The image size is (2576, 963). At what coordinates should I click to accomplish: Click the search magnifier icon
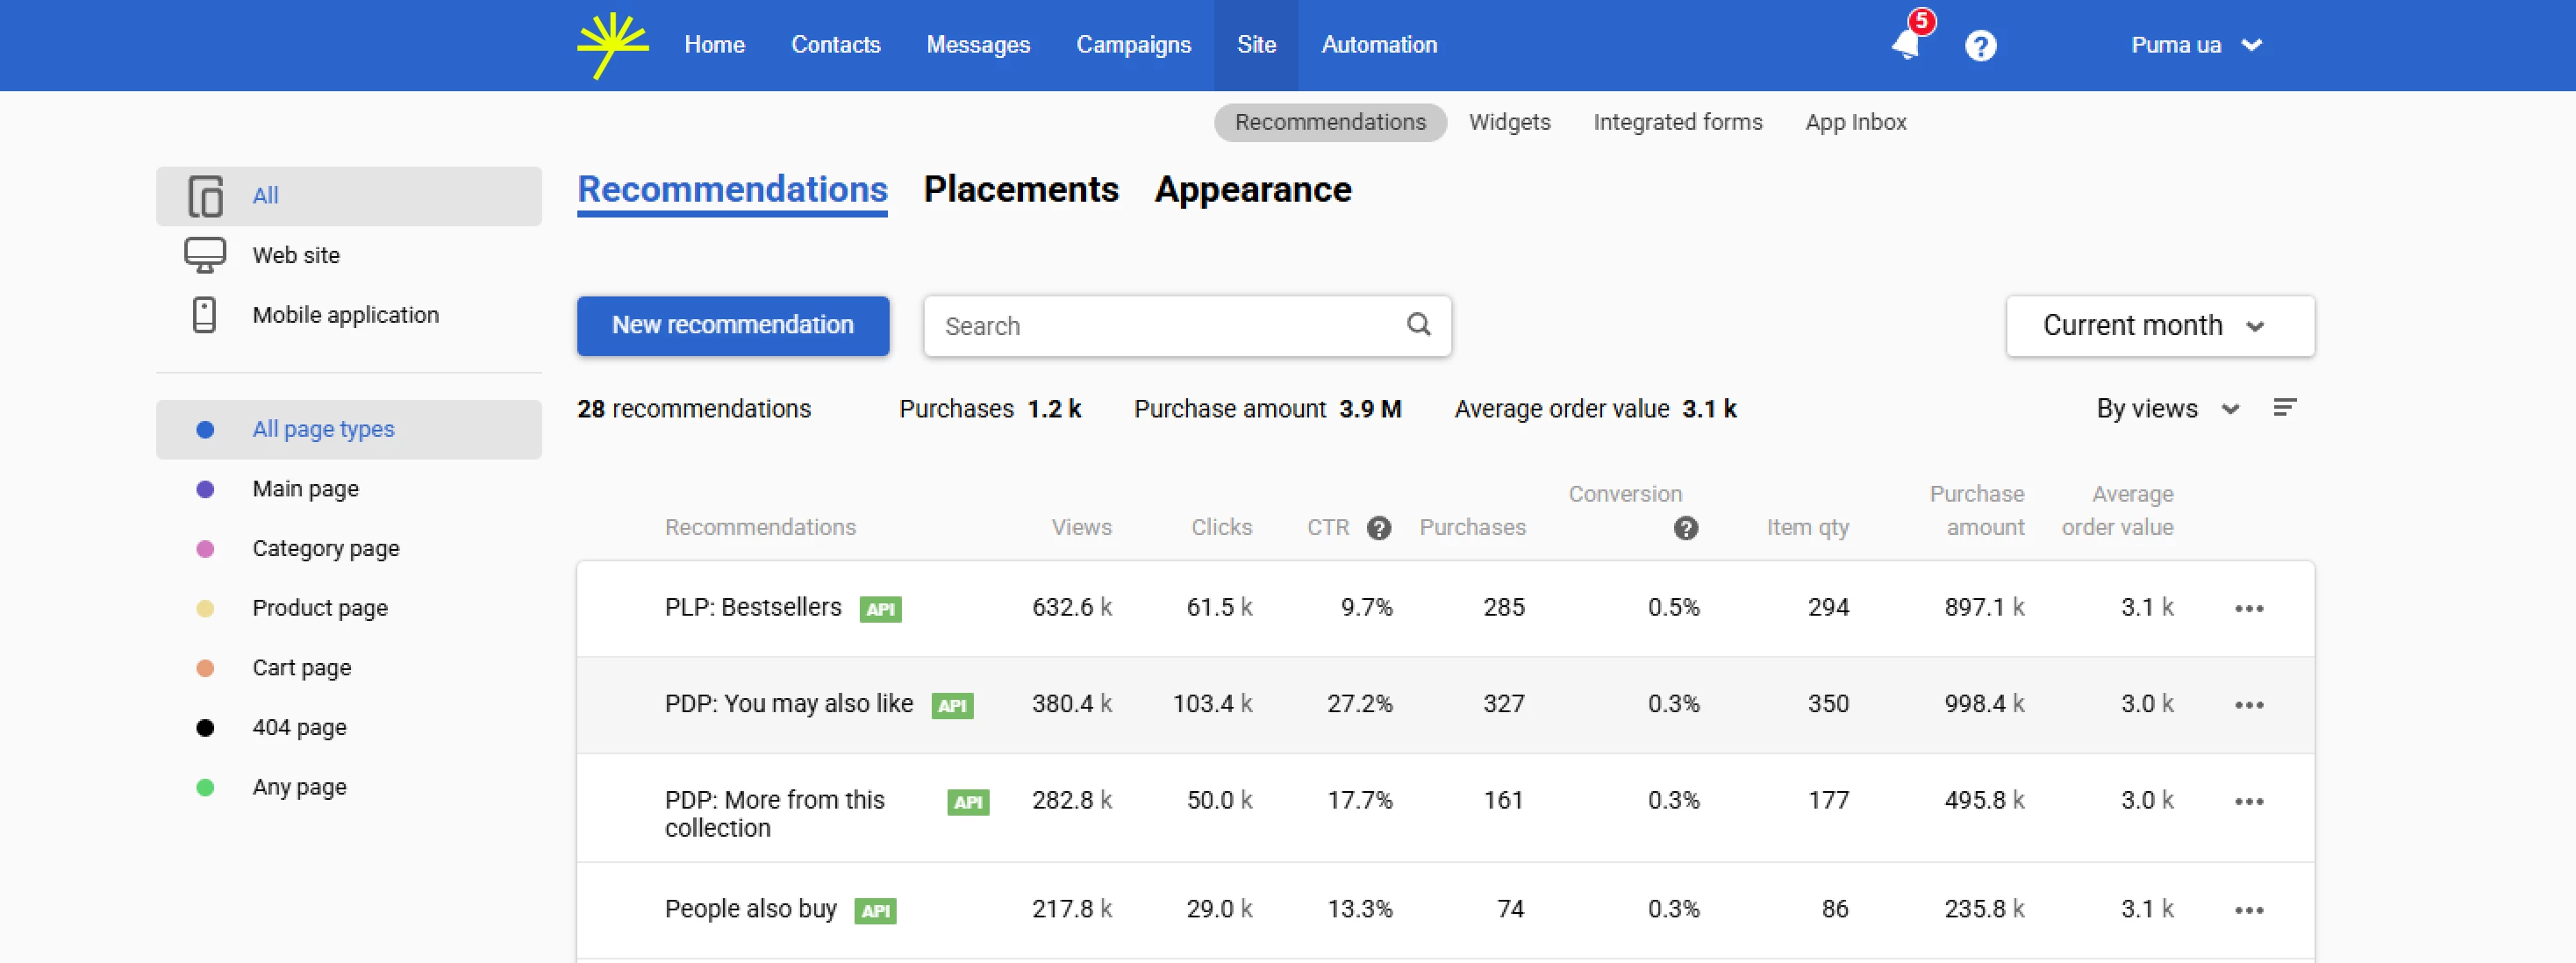1418,324
